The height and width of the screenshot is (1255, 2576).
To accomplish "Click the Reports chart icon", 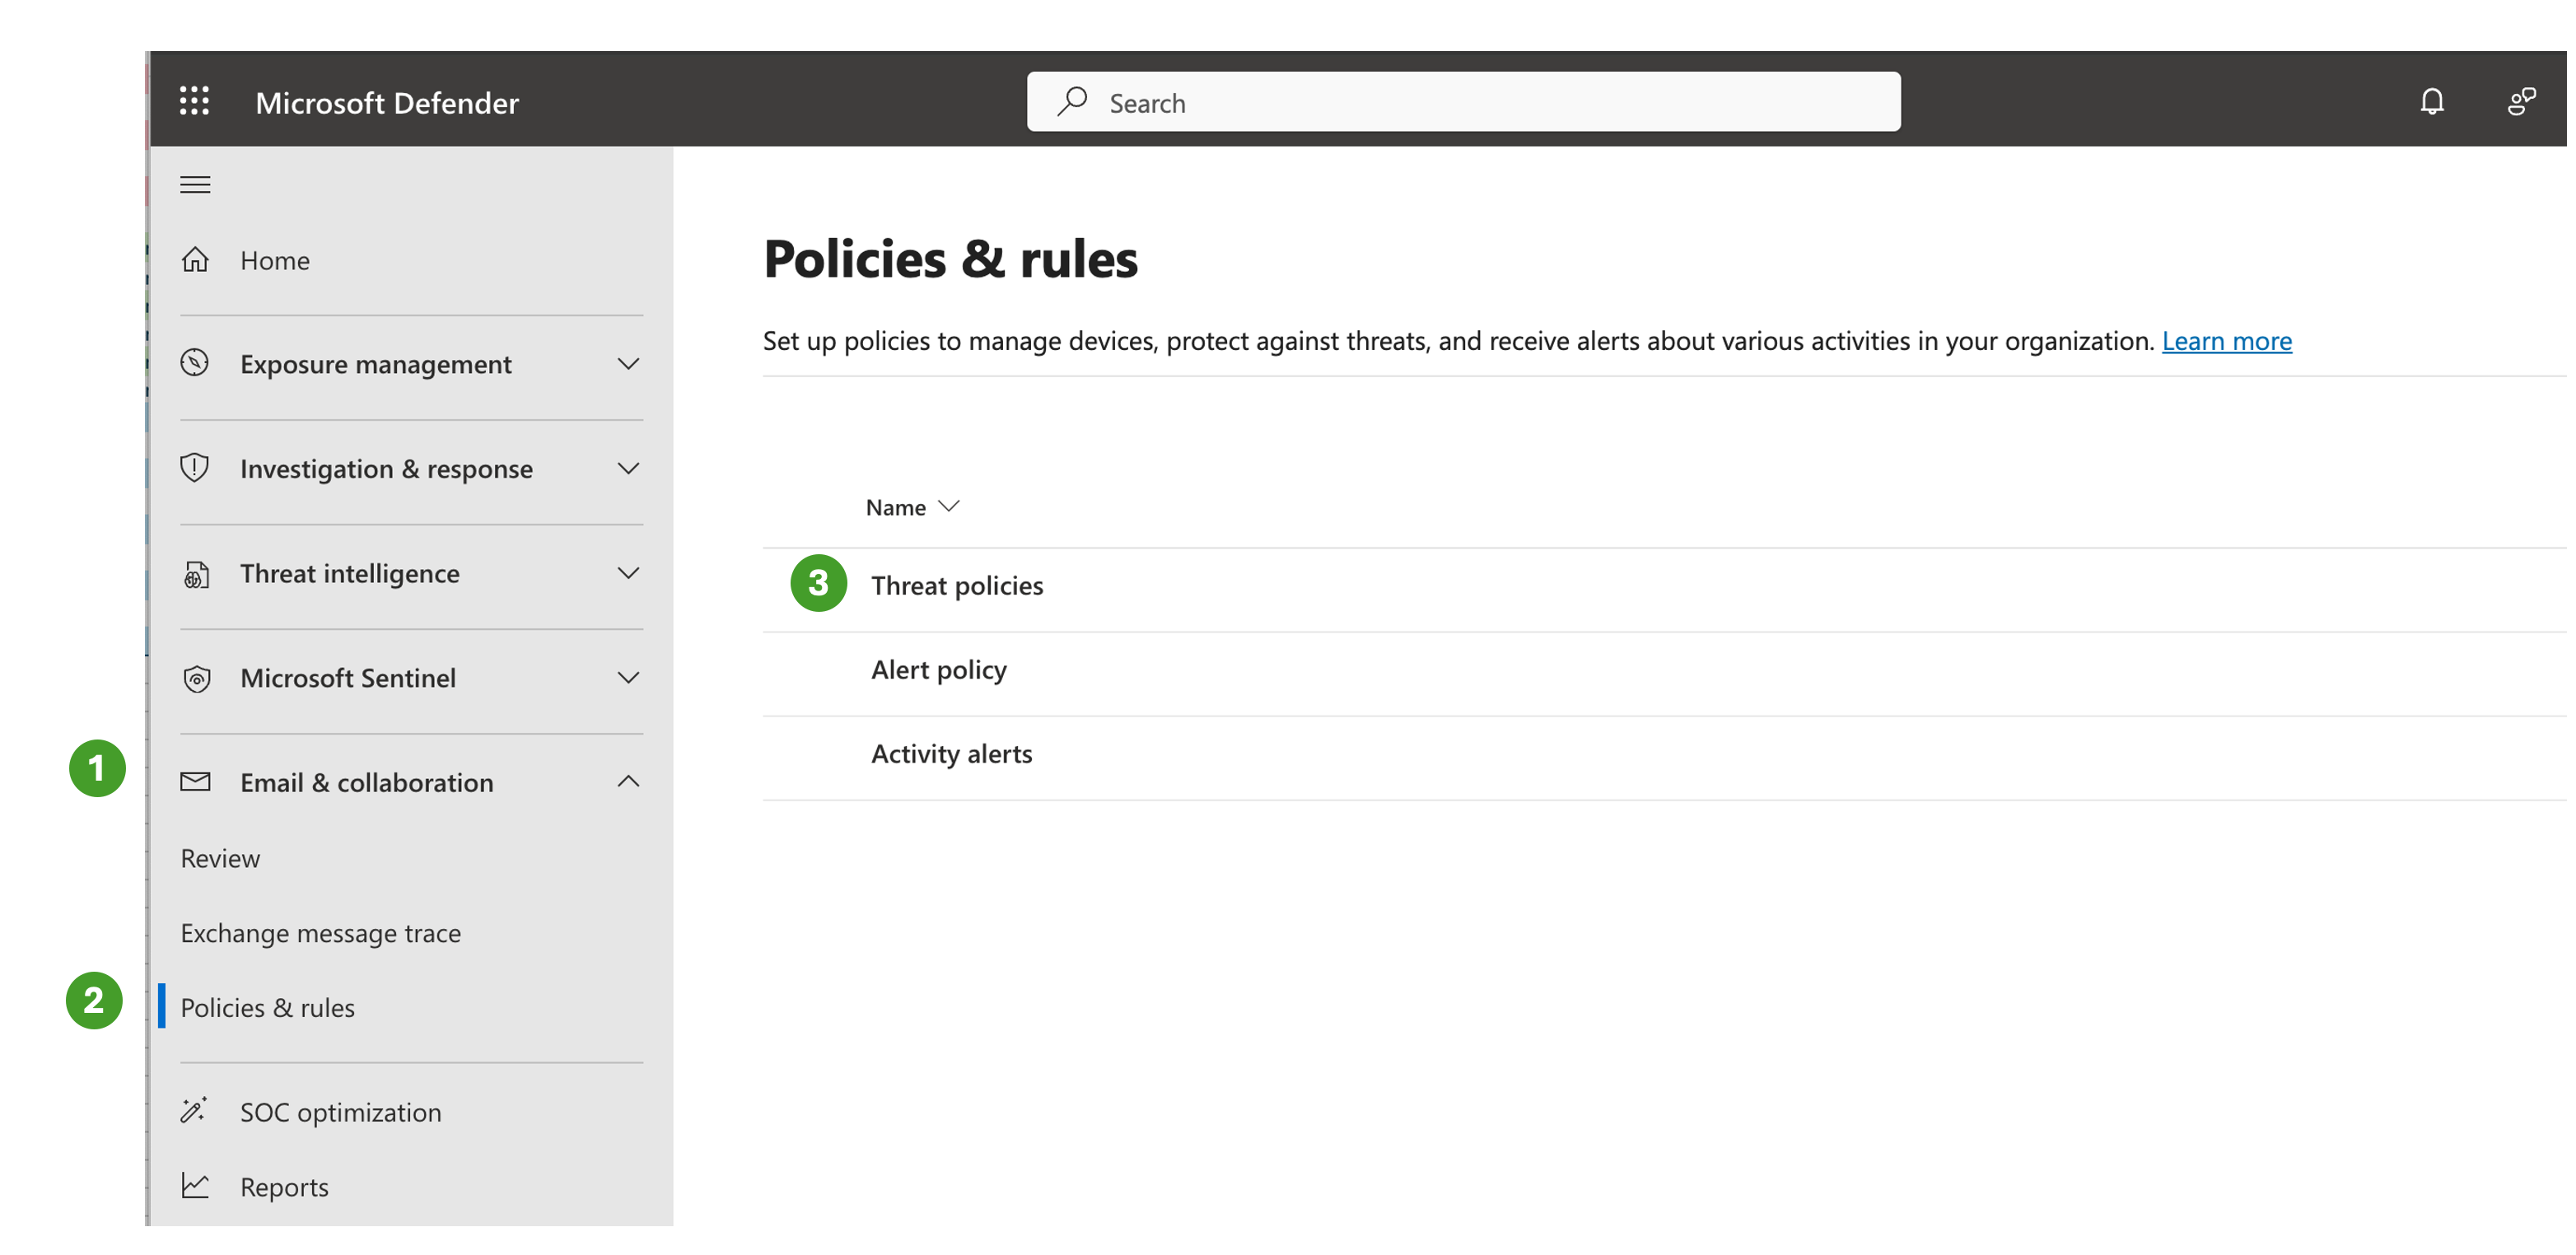I will tap(195, 1186).
